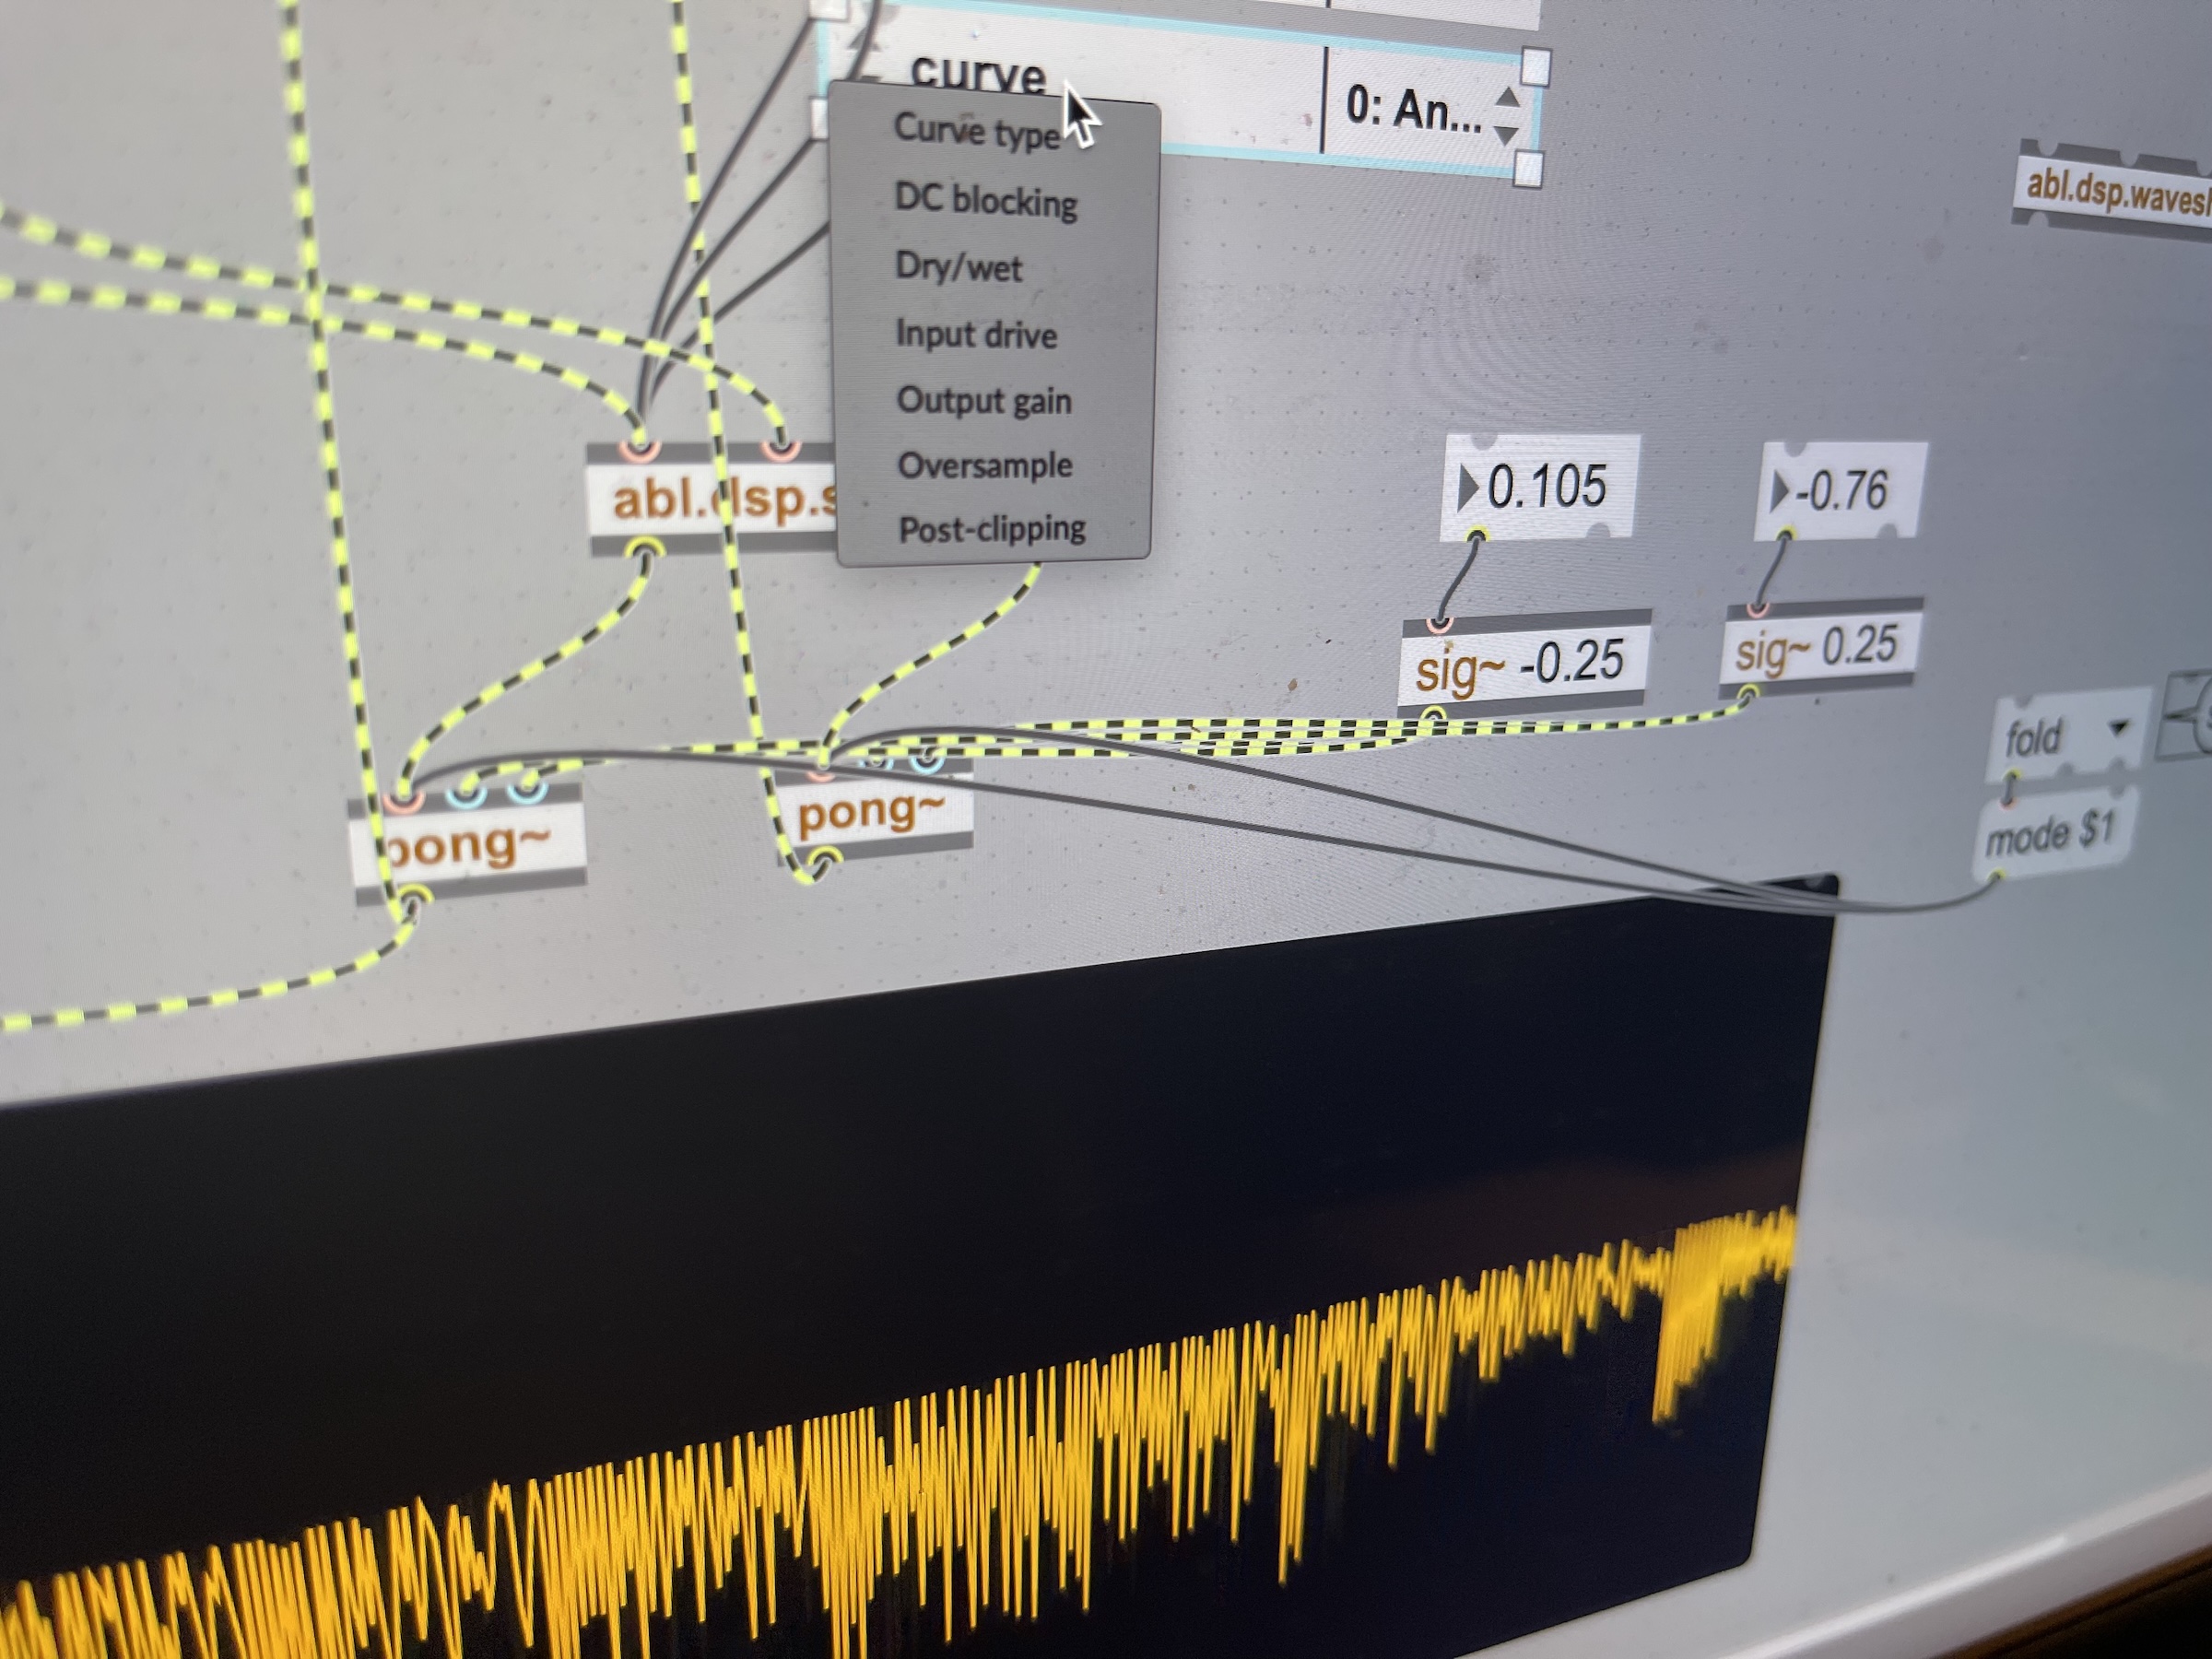The image size is (2212, 1659).
Task: Choose DC blocking menu entry
Action: pyautogui.click(x=985, y=201)
